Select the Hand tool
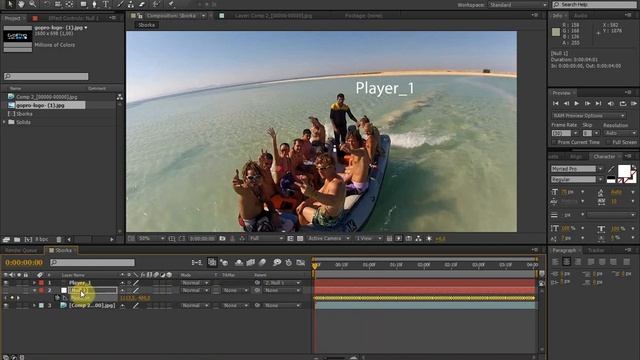The image size is (640, 360). coord(20,4)
